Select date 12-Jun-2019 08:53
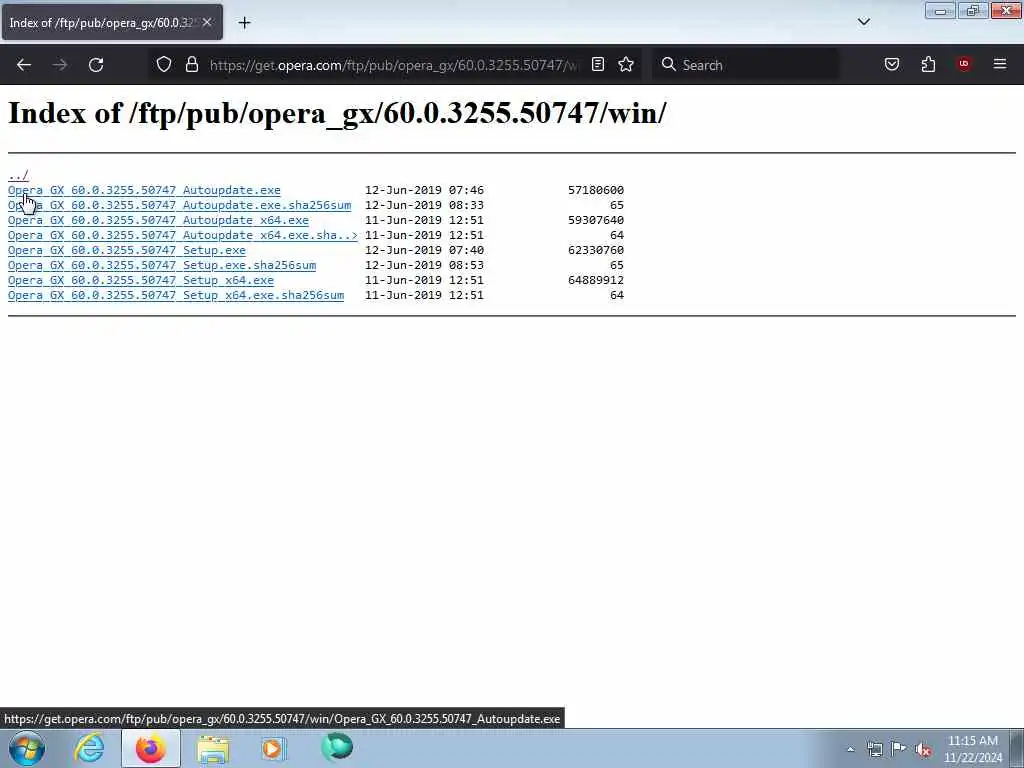This screenshot has width=1024, height=768. [424, 265]
